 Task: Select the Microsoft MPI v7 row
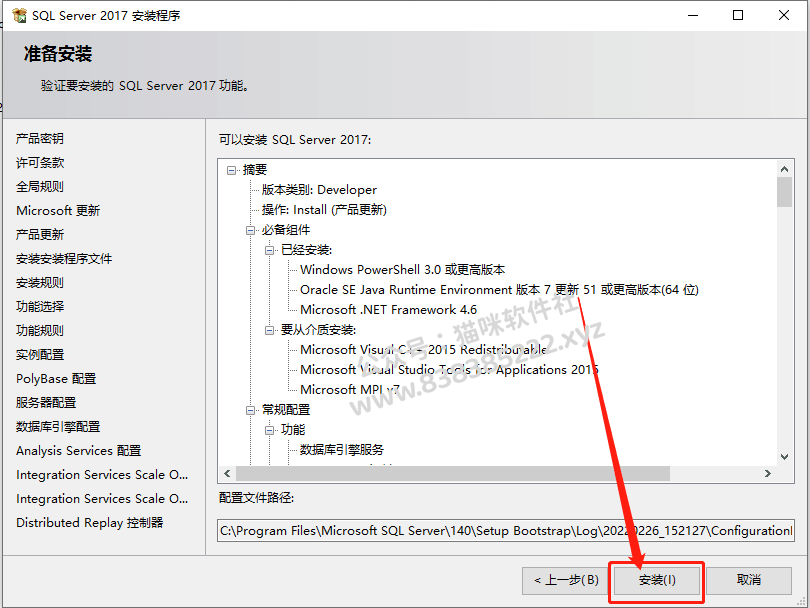350,389
